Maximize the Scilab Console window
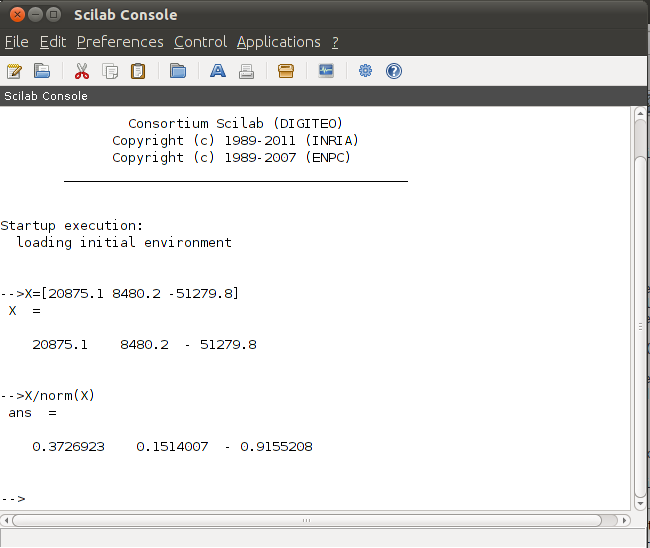This screenshot has width=650, height=548. [53, 15]
